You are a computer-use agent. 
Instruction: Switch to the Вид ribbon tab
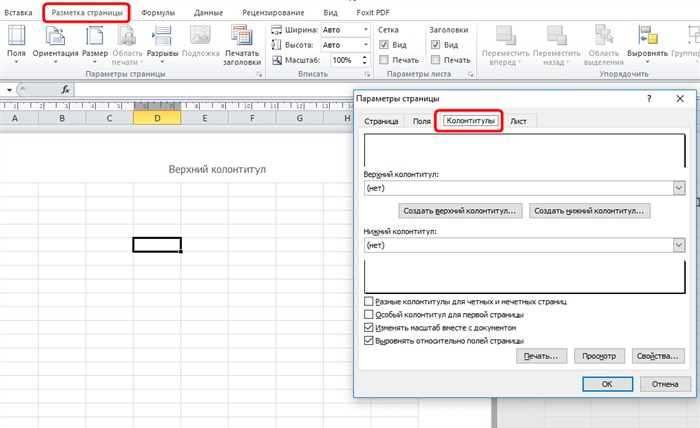[330, 12]
